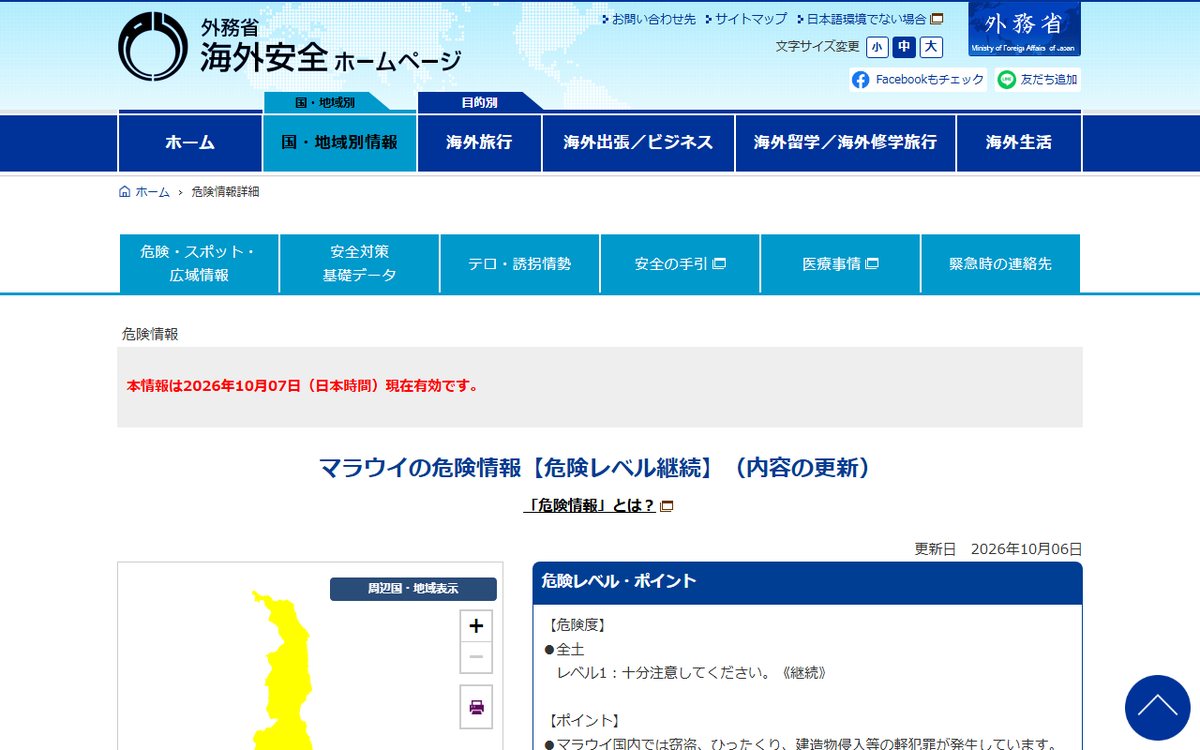The width and height of the screenshot is (1200, 750).
Task: Click the home icon in breadcrumb
Action: (x=125, y=192)
